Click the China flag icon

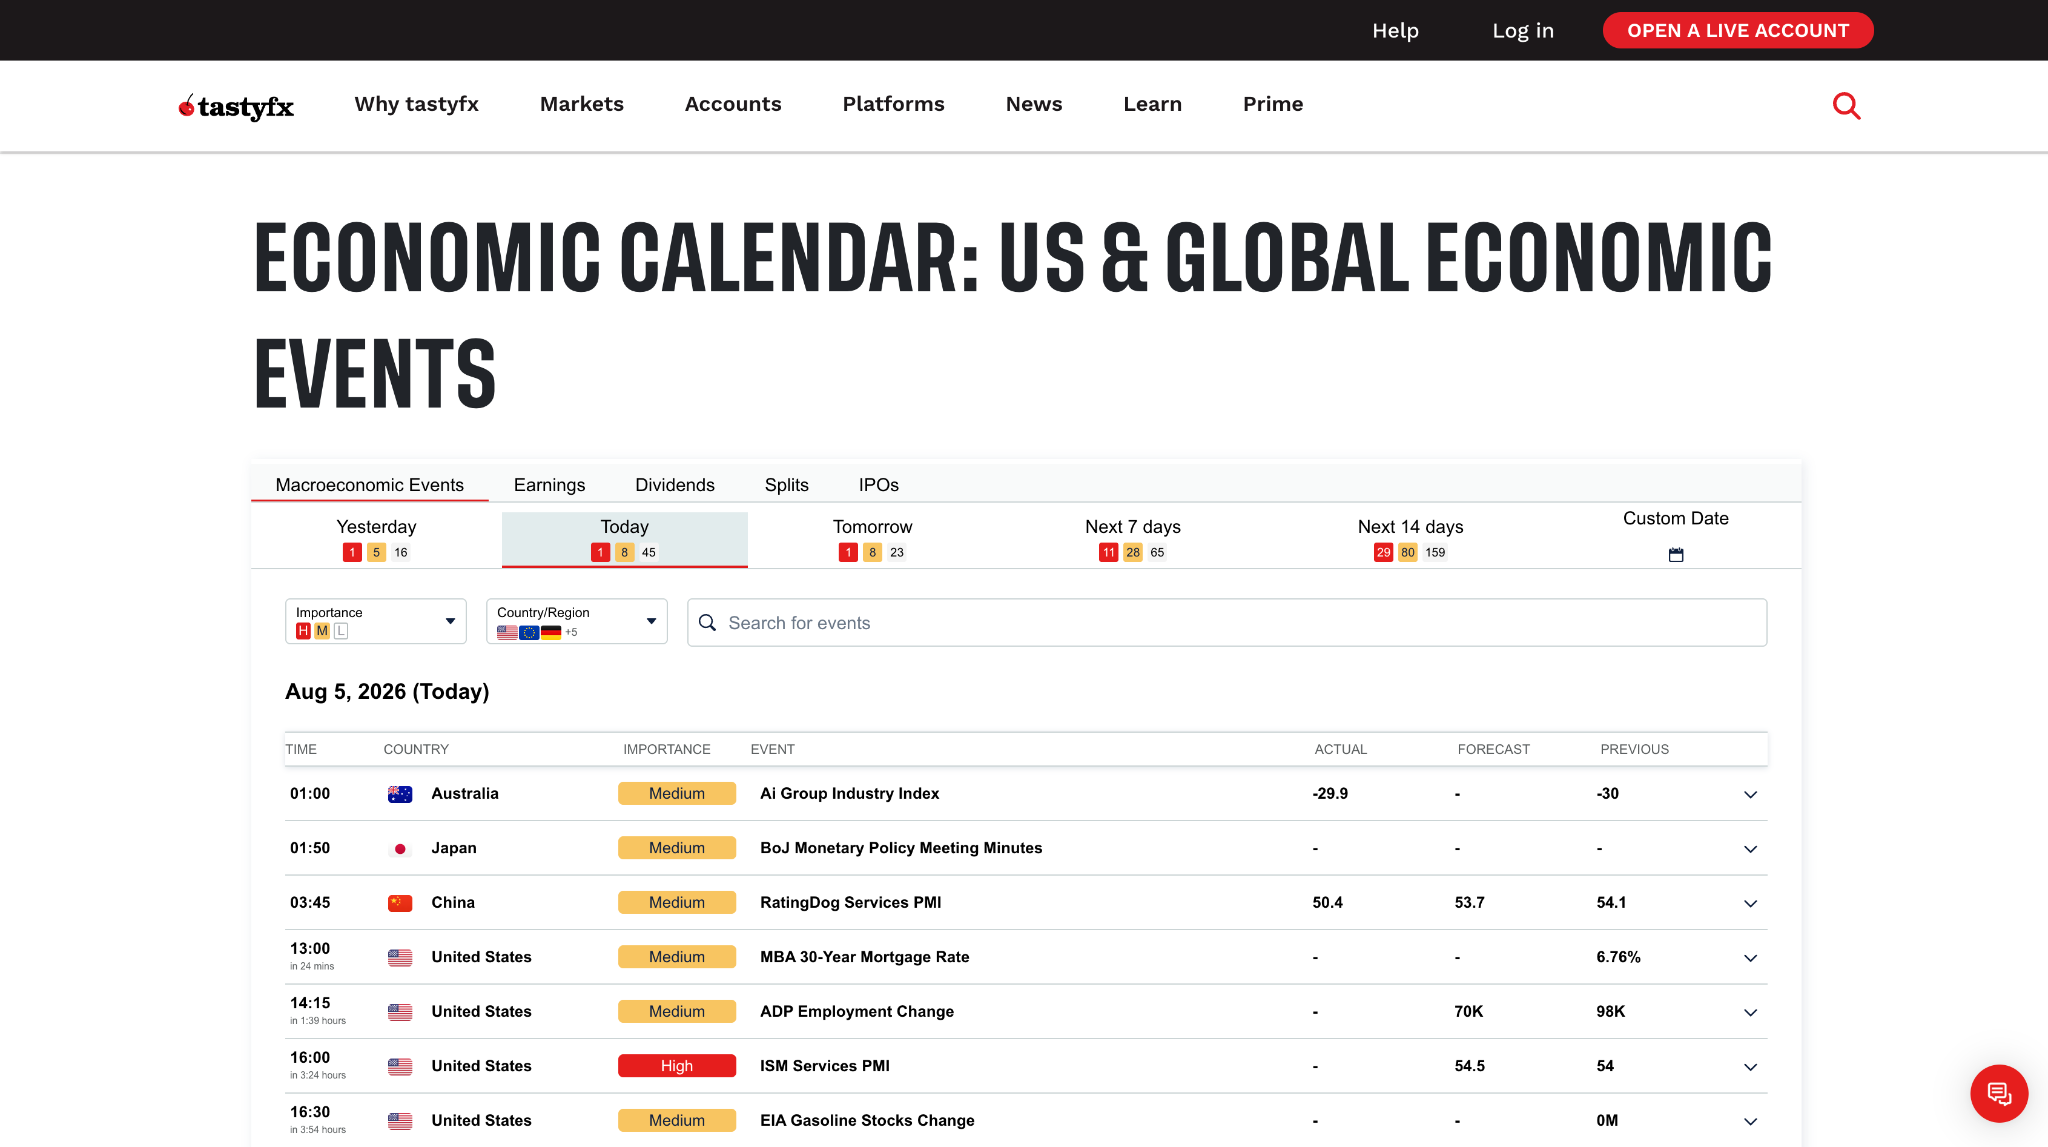pyautogui.click(x=400, y=903)
